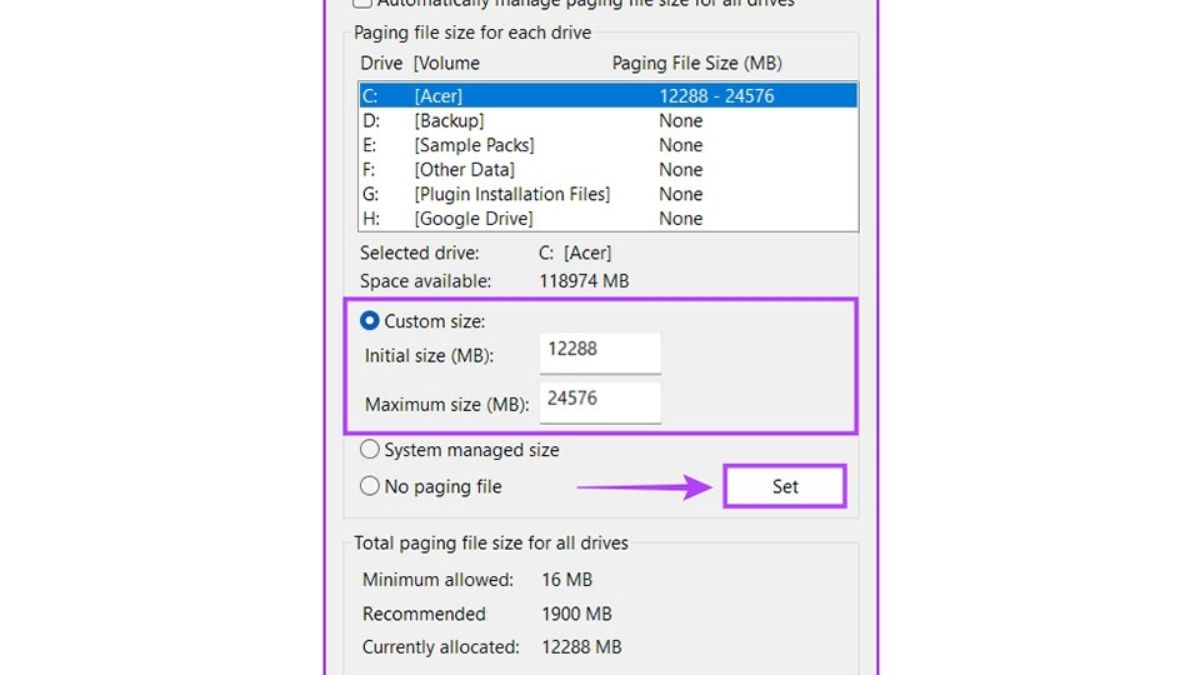Click the Currently allocated 12288 MB value
1200x675 pixels.
tap(581, 647)
